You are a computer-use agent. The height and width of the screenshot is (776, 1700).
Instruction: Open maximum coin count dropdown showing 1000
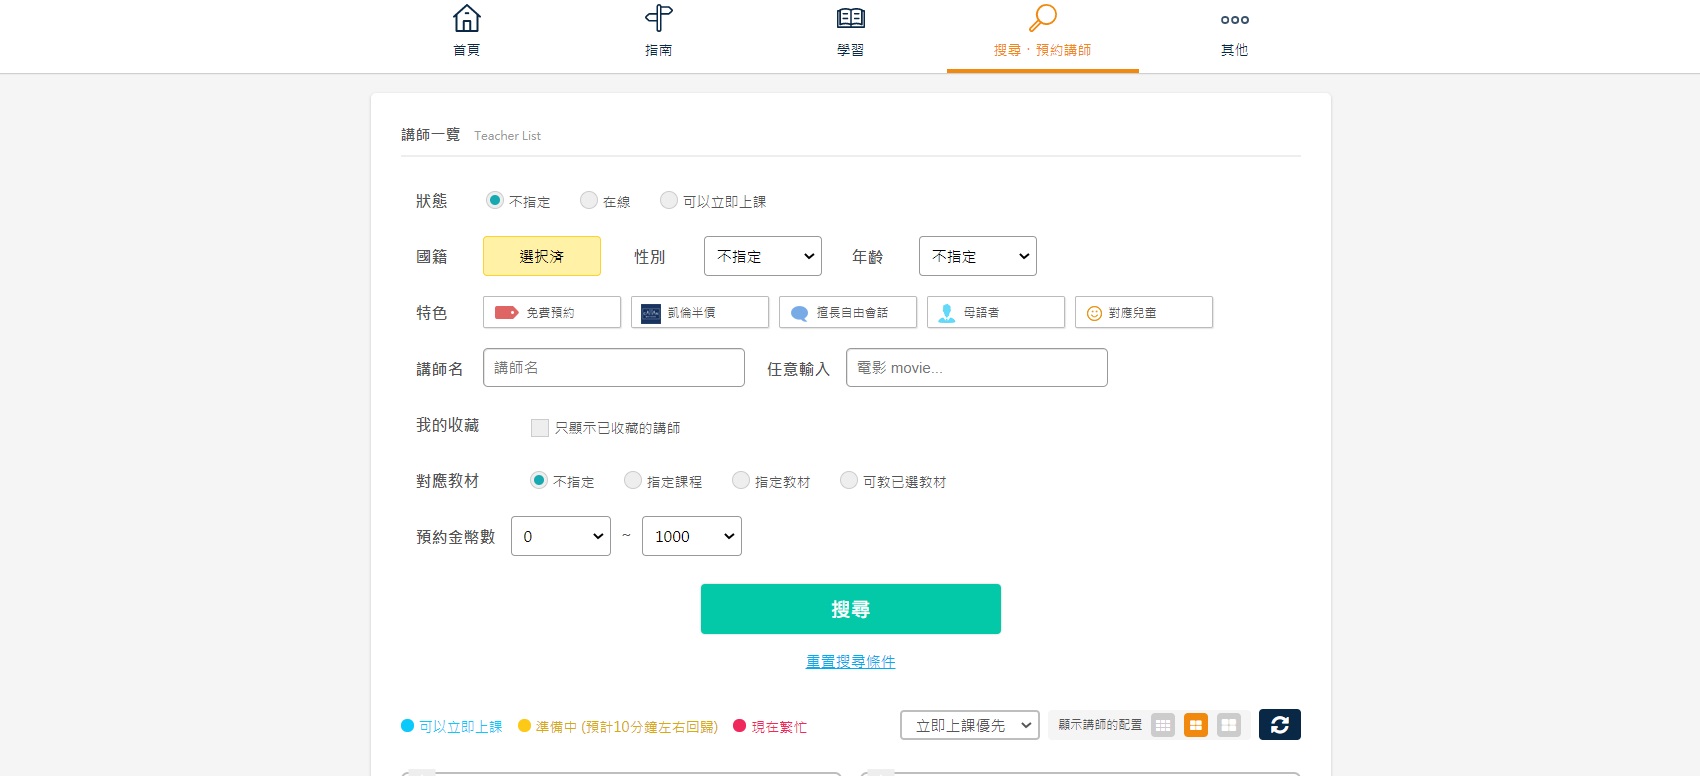[692, 536]
